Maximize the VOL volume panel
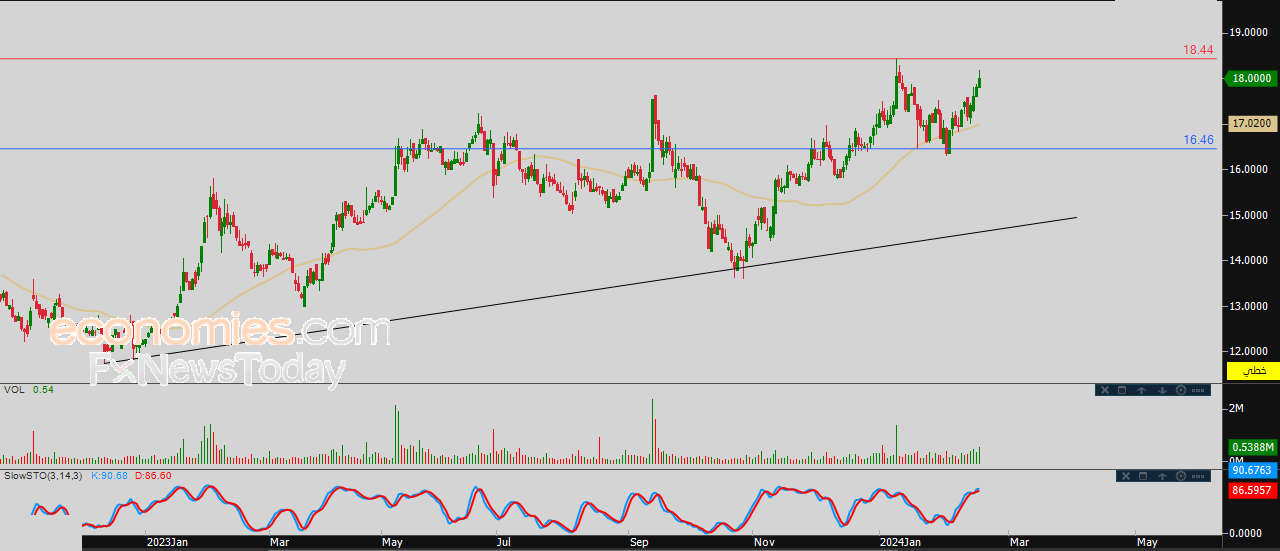 (x=1122, y=390)
